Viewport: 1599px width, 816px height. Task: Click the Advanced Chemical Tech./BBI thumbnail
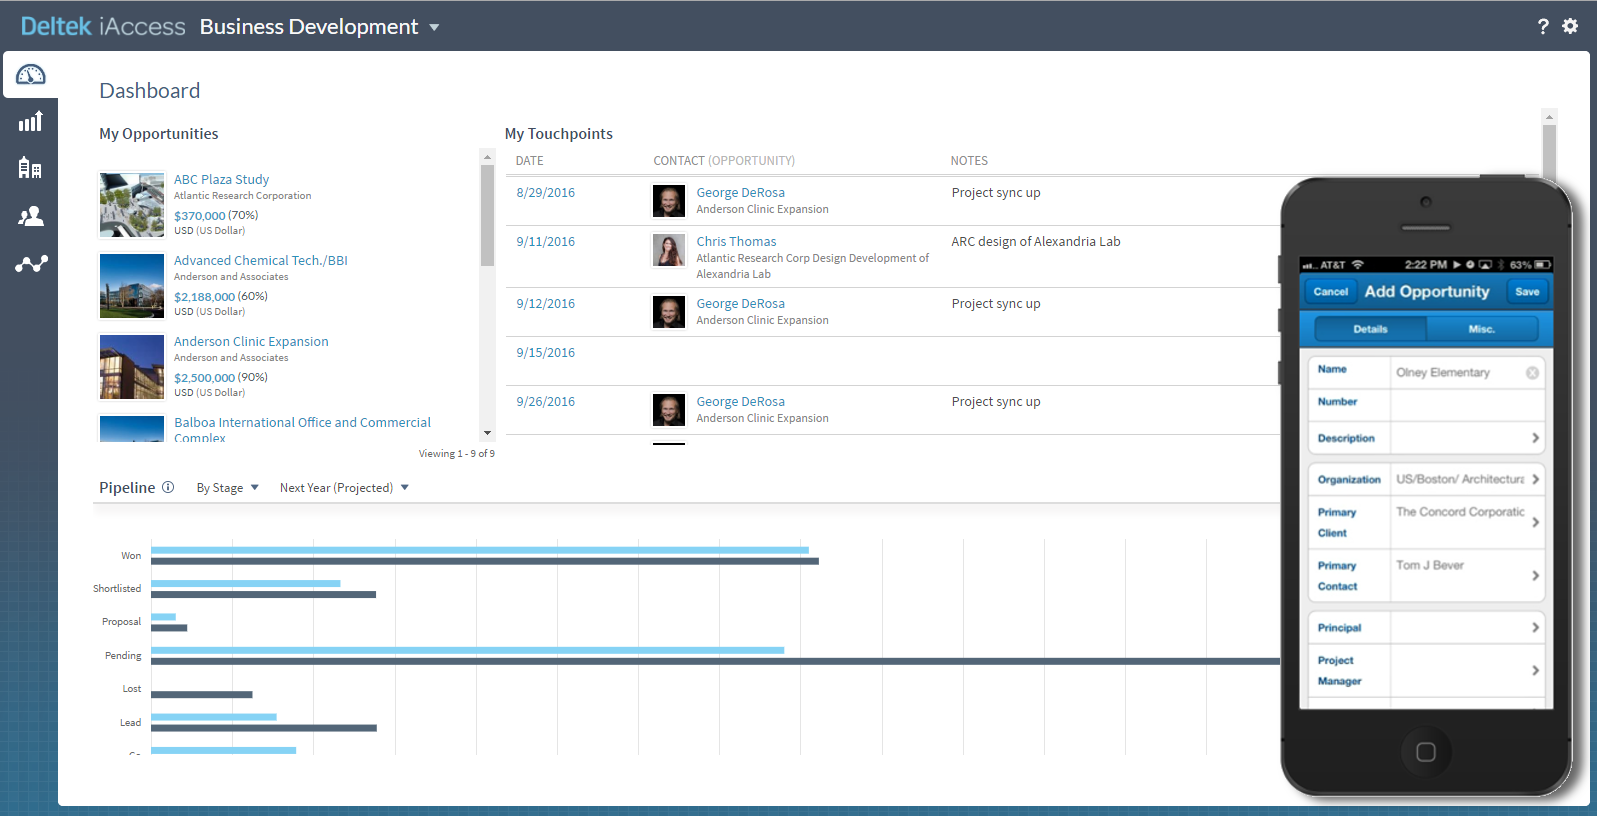132,286
